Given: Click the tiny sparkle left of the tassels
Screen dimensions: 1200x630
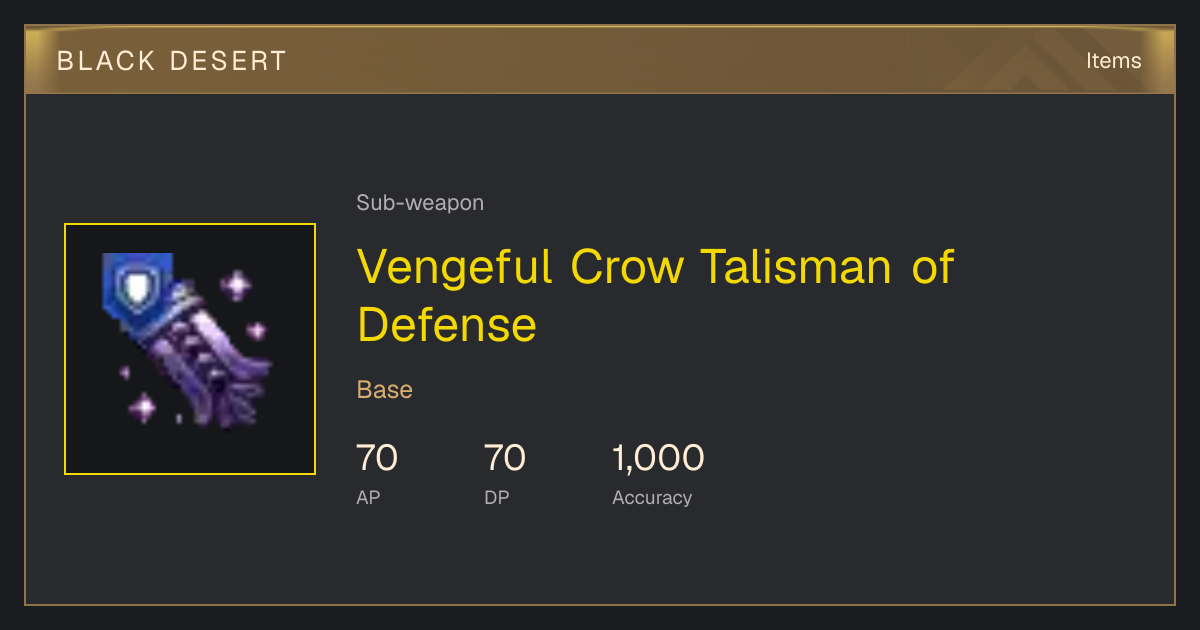Looking at the screenshot, I should tap(126, 373).
